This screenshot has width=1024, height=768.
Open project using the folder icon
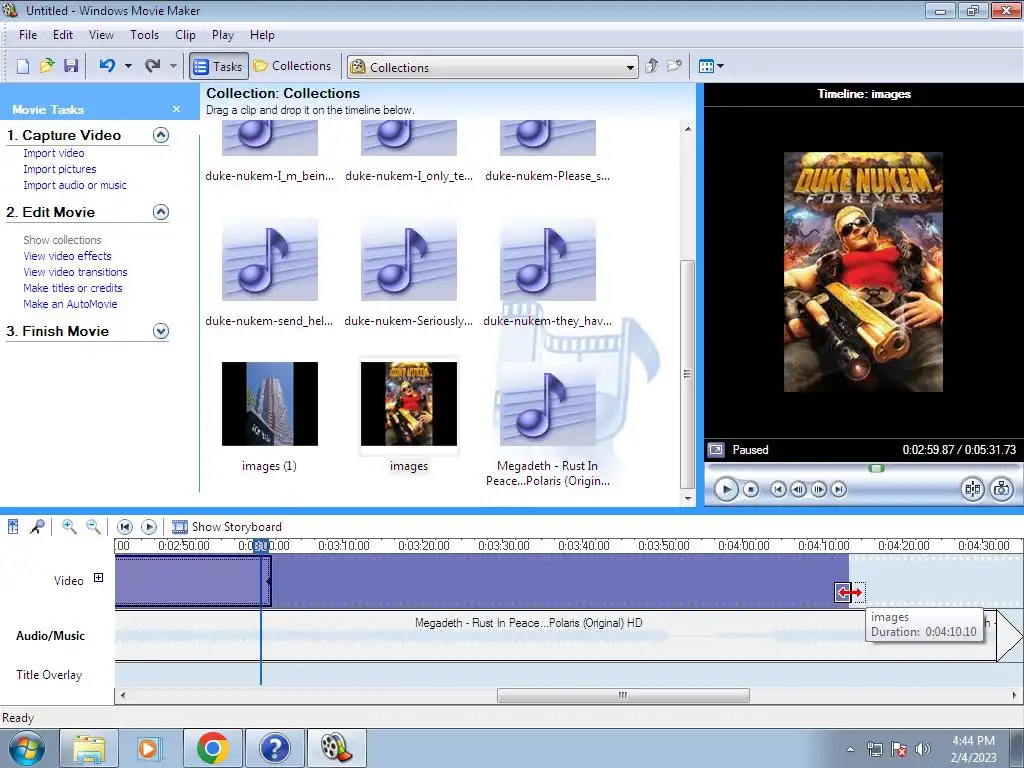(x=47, y=66)
